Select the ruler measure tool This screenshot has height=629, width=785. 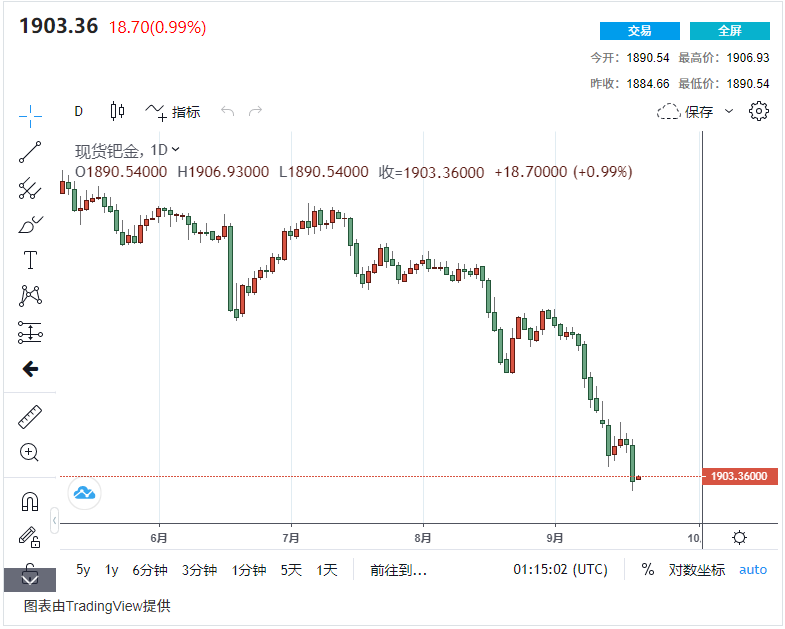coord(30,416)
